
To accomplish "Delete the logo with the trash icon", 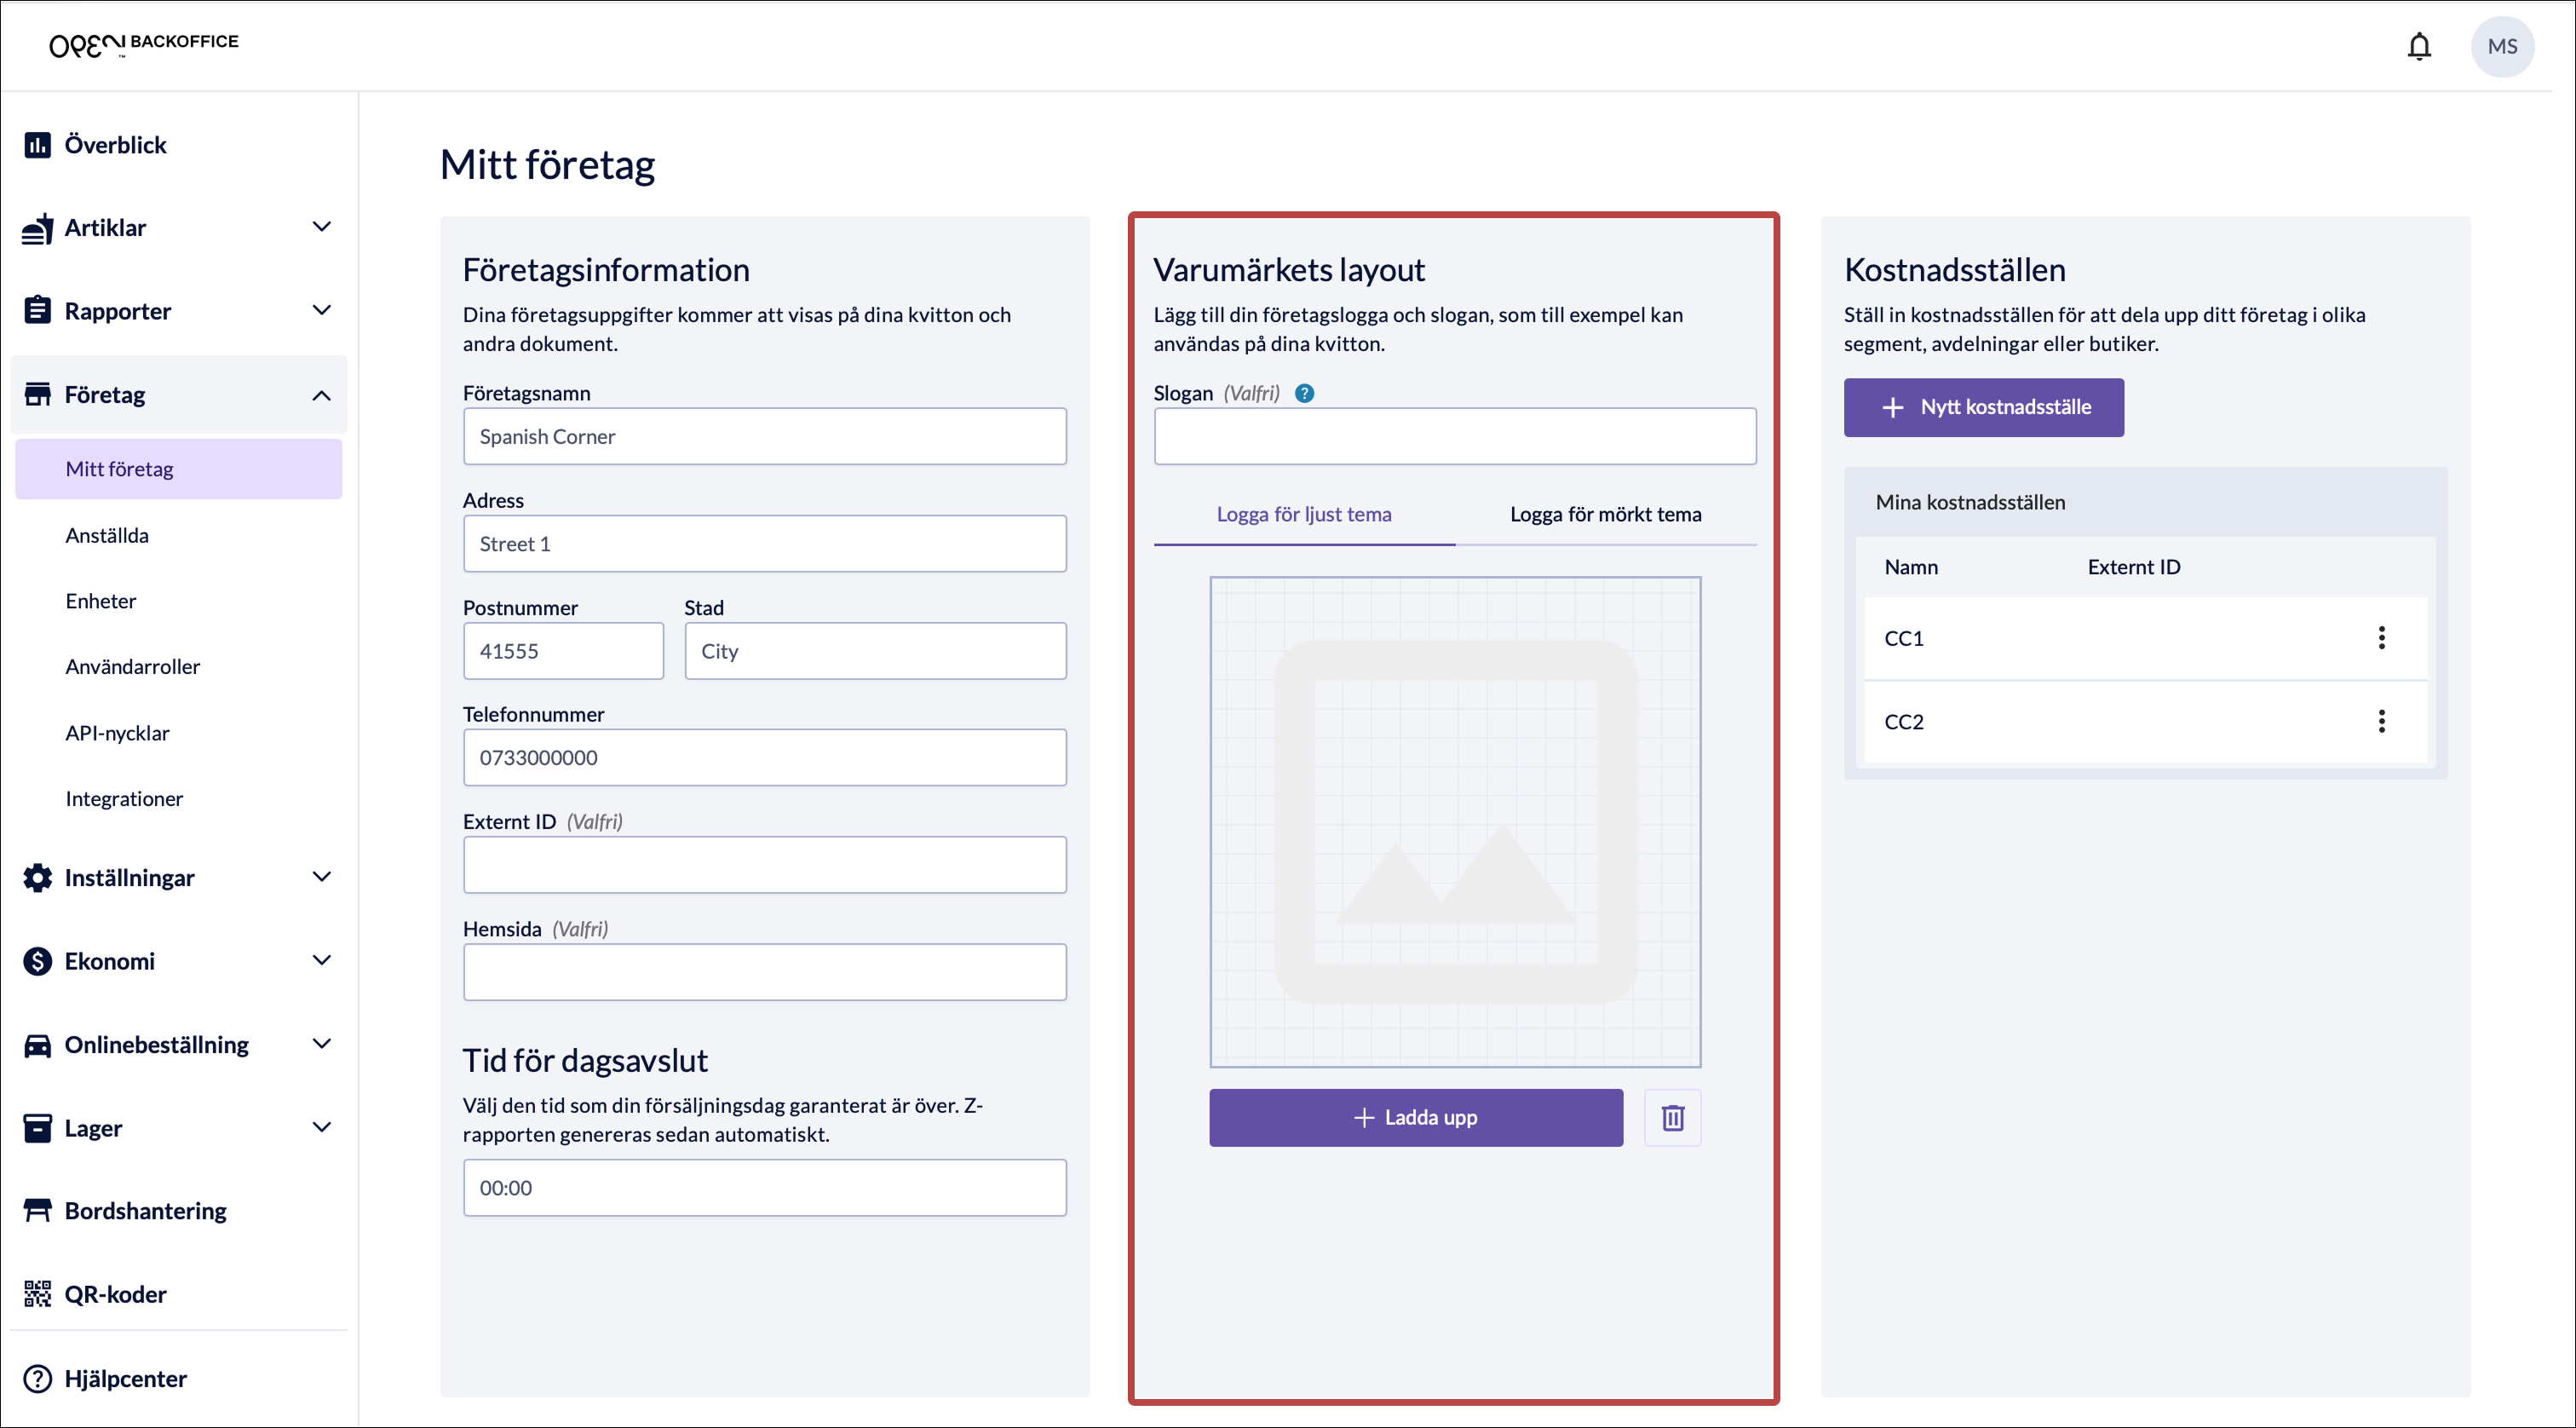I will 1672,1117.
